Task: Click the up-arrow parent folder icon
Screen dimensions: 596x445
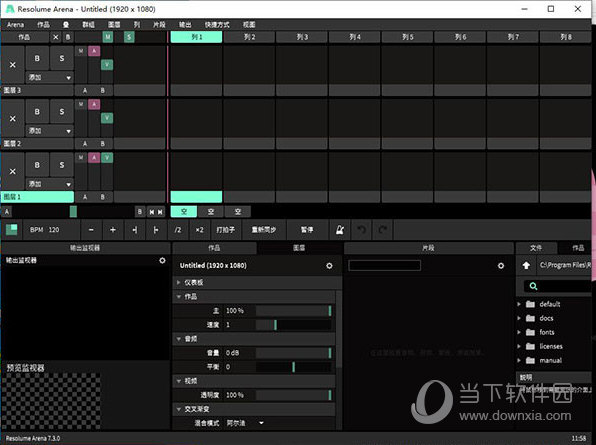Action: click(x=526, y=265)
